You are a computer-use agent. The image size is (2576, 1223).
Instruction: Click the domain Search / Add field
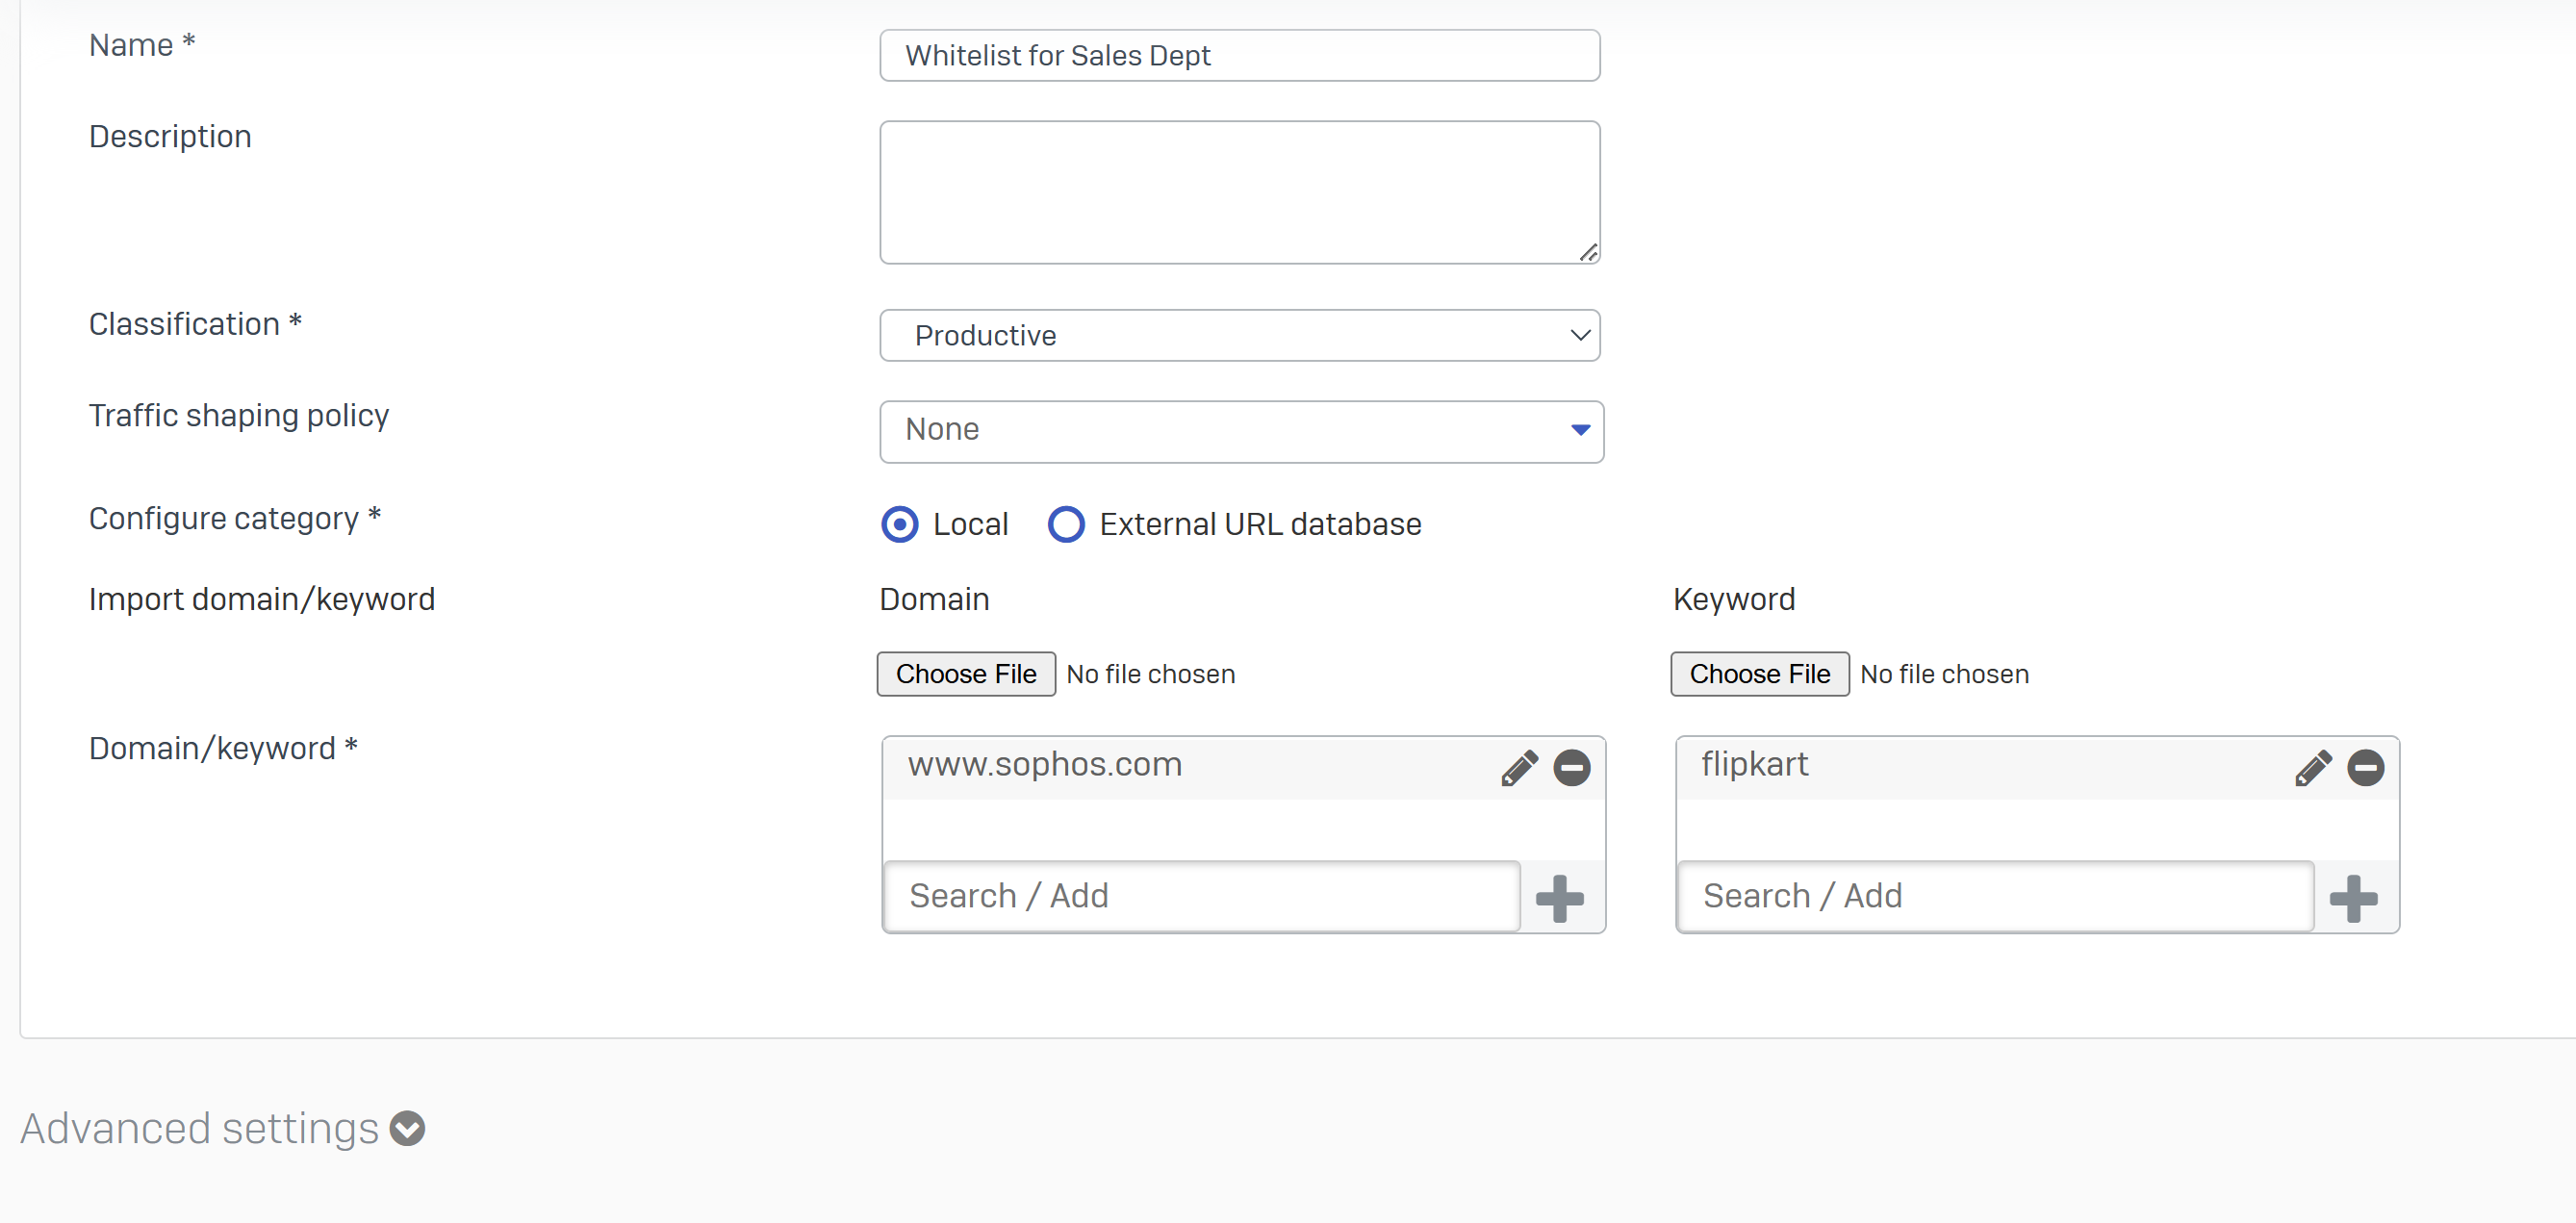(1200, 896)
